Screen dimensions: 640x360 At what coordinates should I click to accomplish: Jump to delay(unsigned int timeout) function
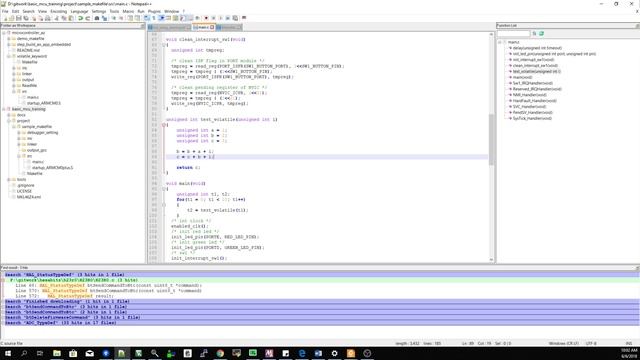(x=537, y=48)
